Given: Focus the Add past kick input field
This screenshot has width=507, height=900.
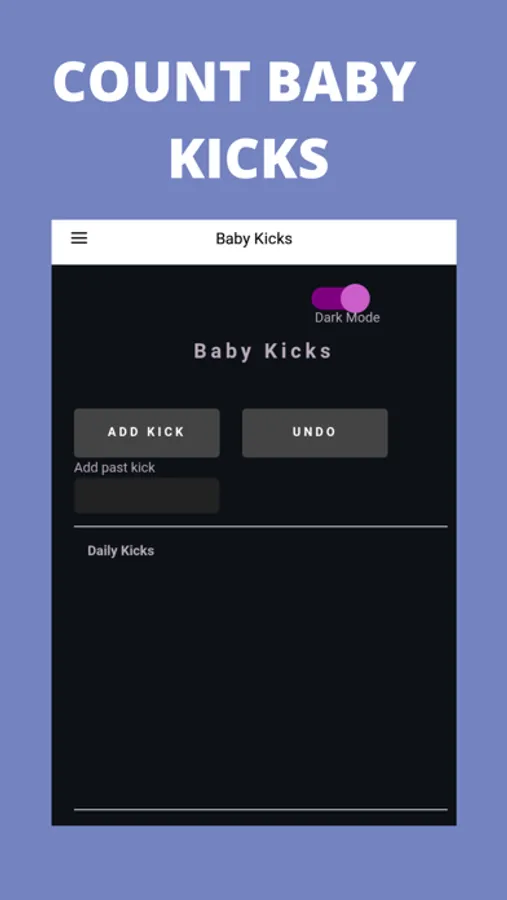Looking at the screenshot, I should tap(146, 495).
